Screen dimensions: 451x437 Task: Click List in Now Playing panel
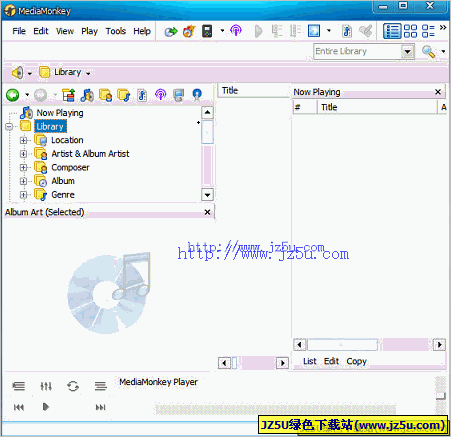[x=310, y=361]
